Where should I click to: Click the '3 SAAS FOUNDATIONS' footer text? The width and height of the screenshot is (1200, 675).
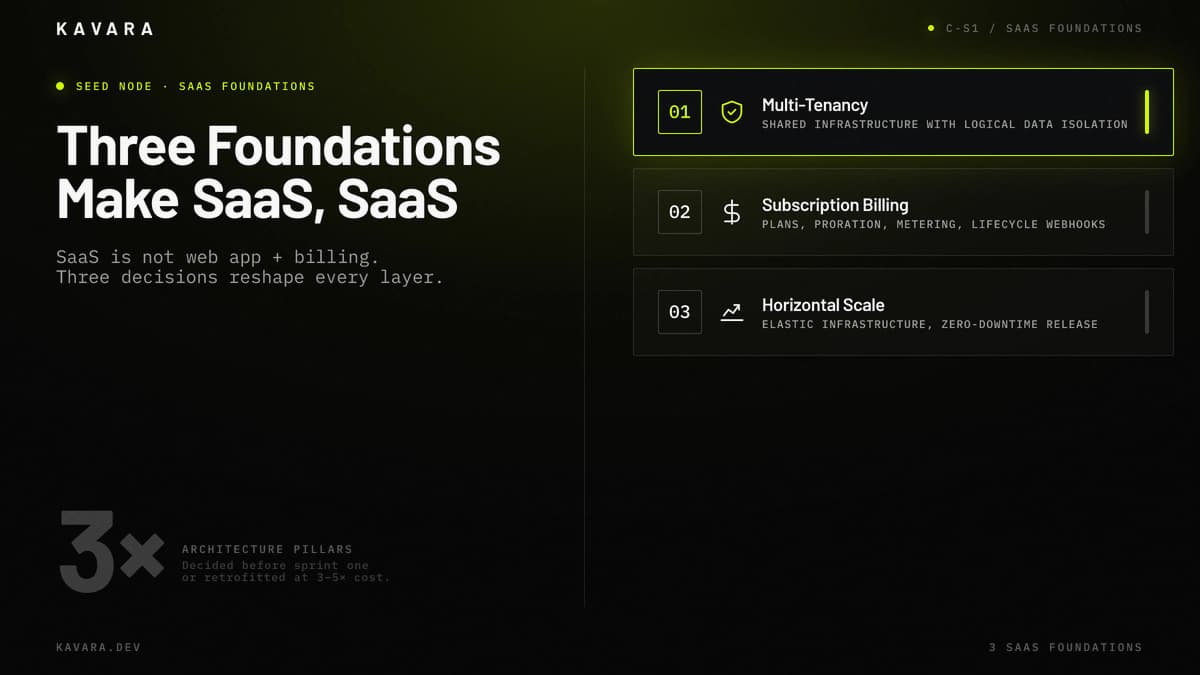(x=1065, y=648)
